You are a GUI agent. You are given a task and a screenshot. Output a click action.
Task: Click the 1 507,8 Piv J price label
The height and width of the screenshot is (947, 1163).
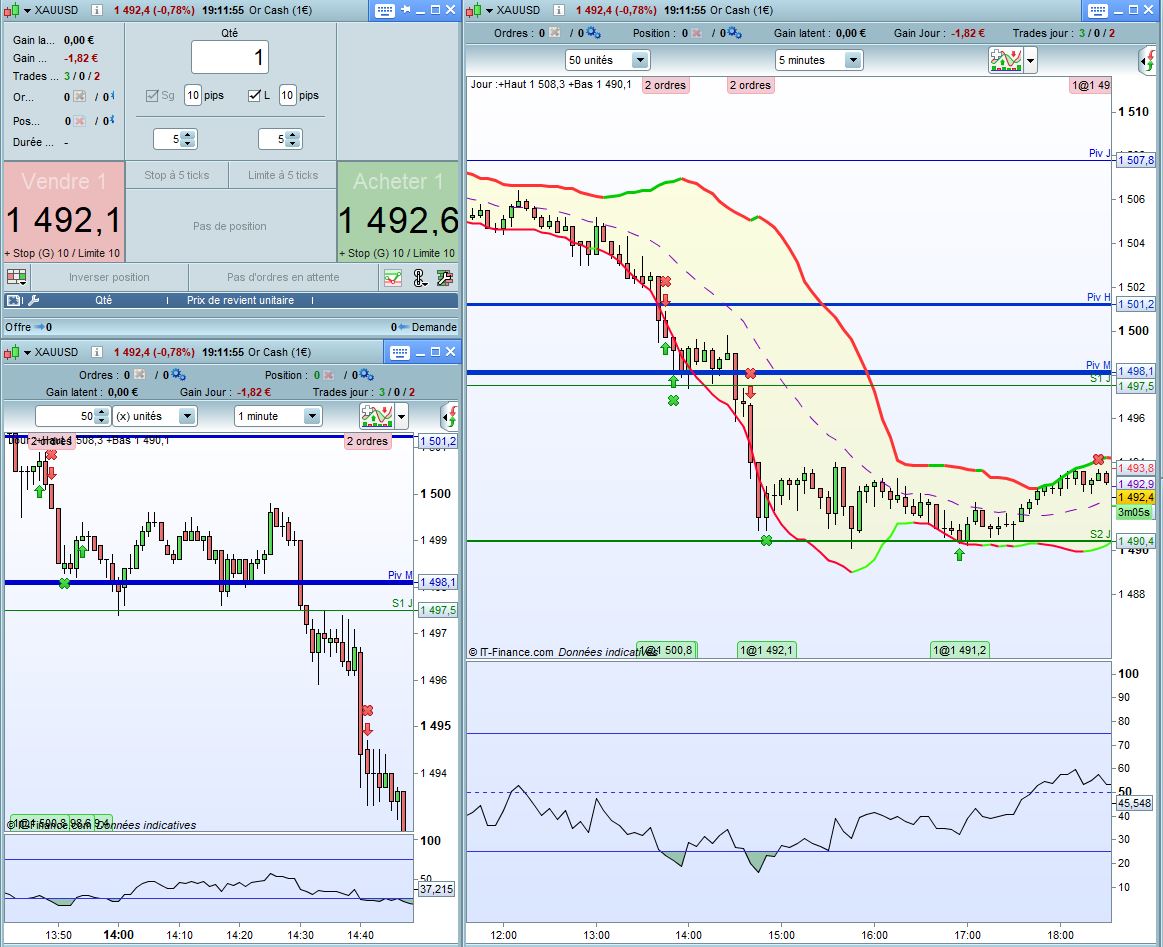pos(1136,160)
